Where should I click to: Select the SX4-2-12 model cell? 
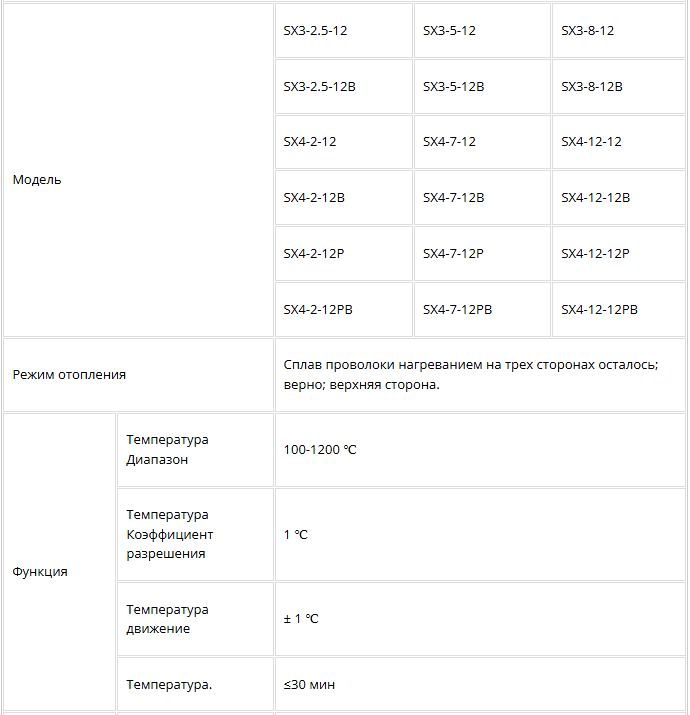[310, 142]
